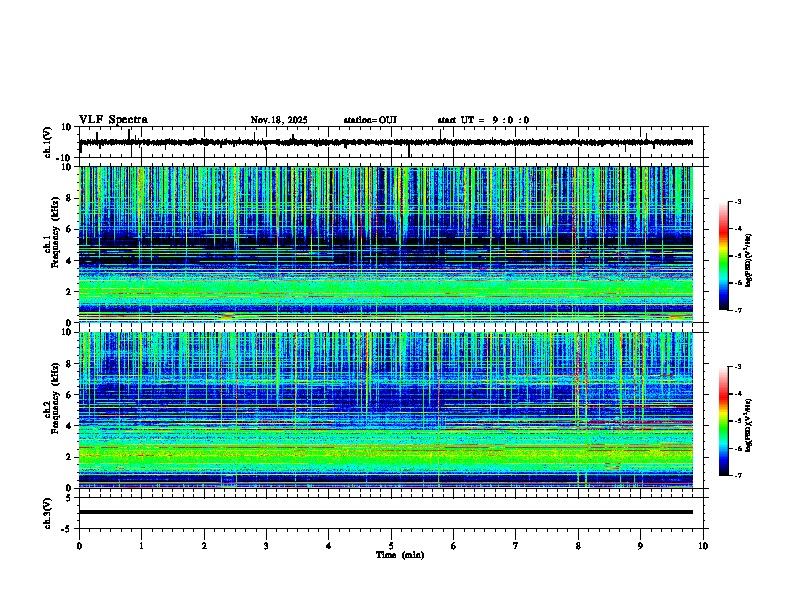Viewport: 792px width, 612px height.
Task: Click the ch.1 colorbar log(PSD) label
Action: (748, 261)
